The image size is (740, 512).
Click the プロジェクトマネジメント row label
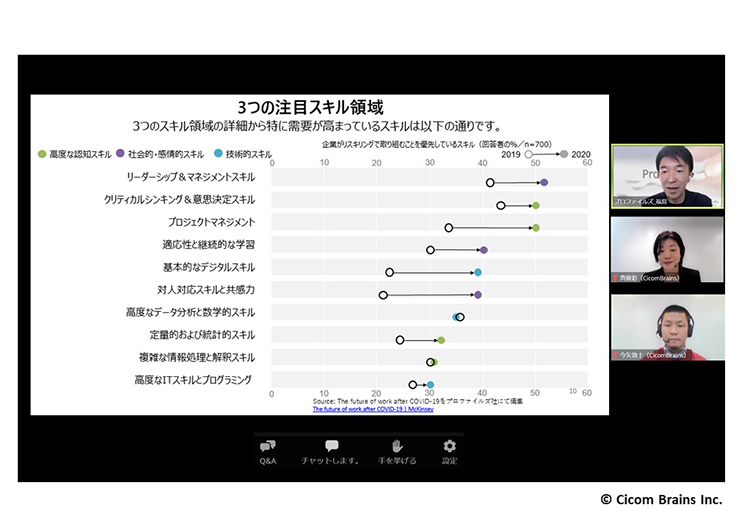click(x=211, y=222)
